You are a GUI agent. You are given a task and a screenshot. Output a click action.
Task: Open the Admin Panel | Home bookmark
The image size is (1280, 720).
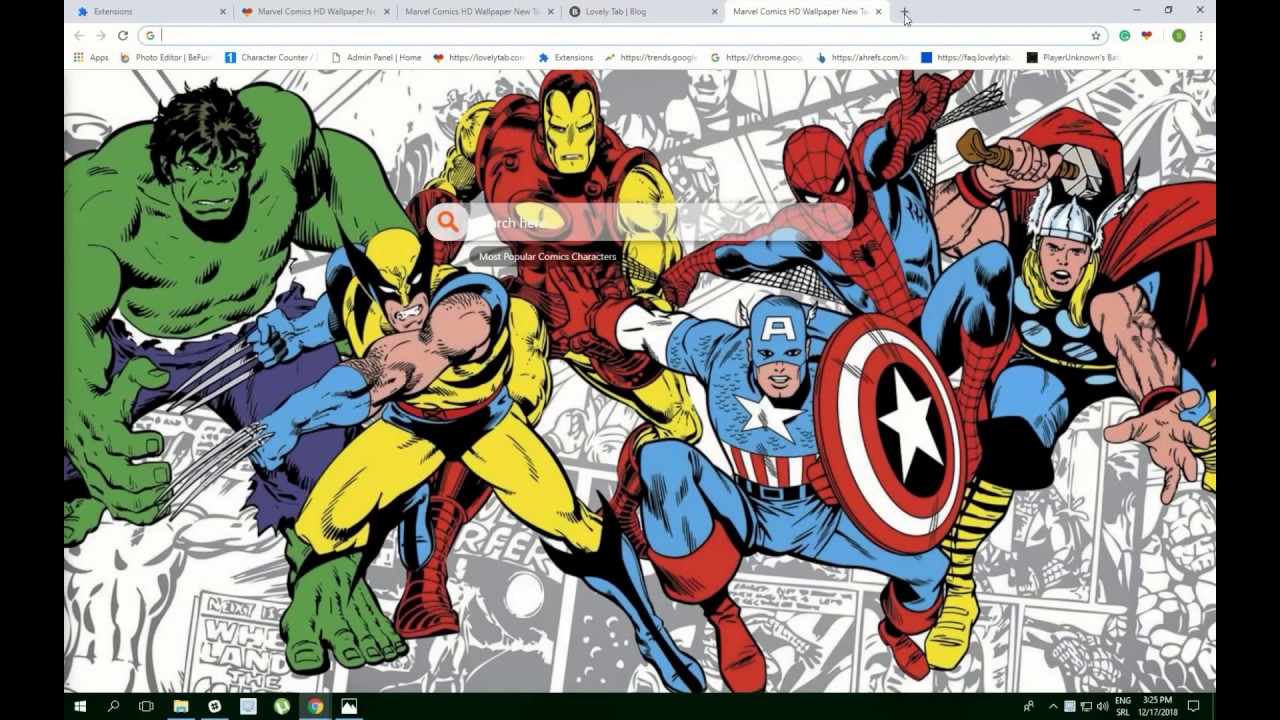click(376, 58)
